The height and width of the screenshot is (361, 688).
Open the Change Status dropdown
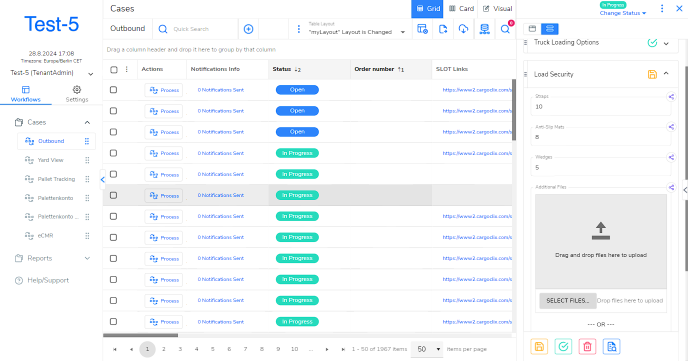(x=623, y=13)
